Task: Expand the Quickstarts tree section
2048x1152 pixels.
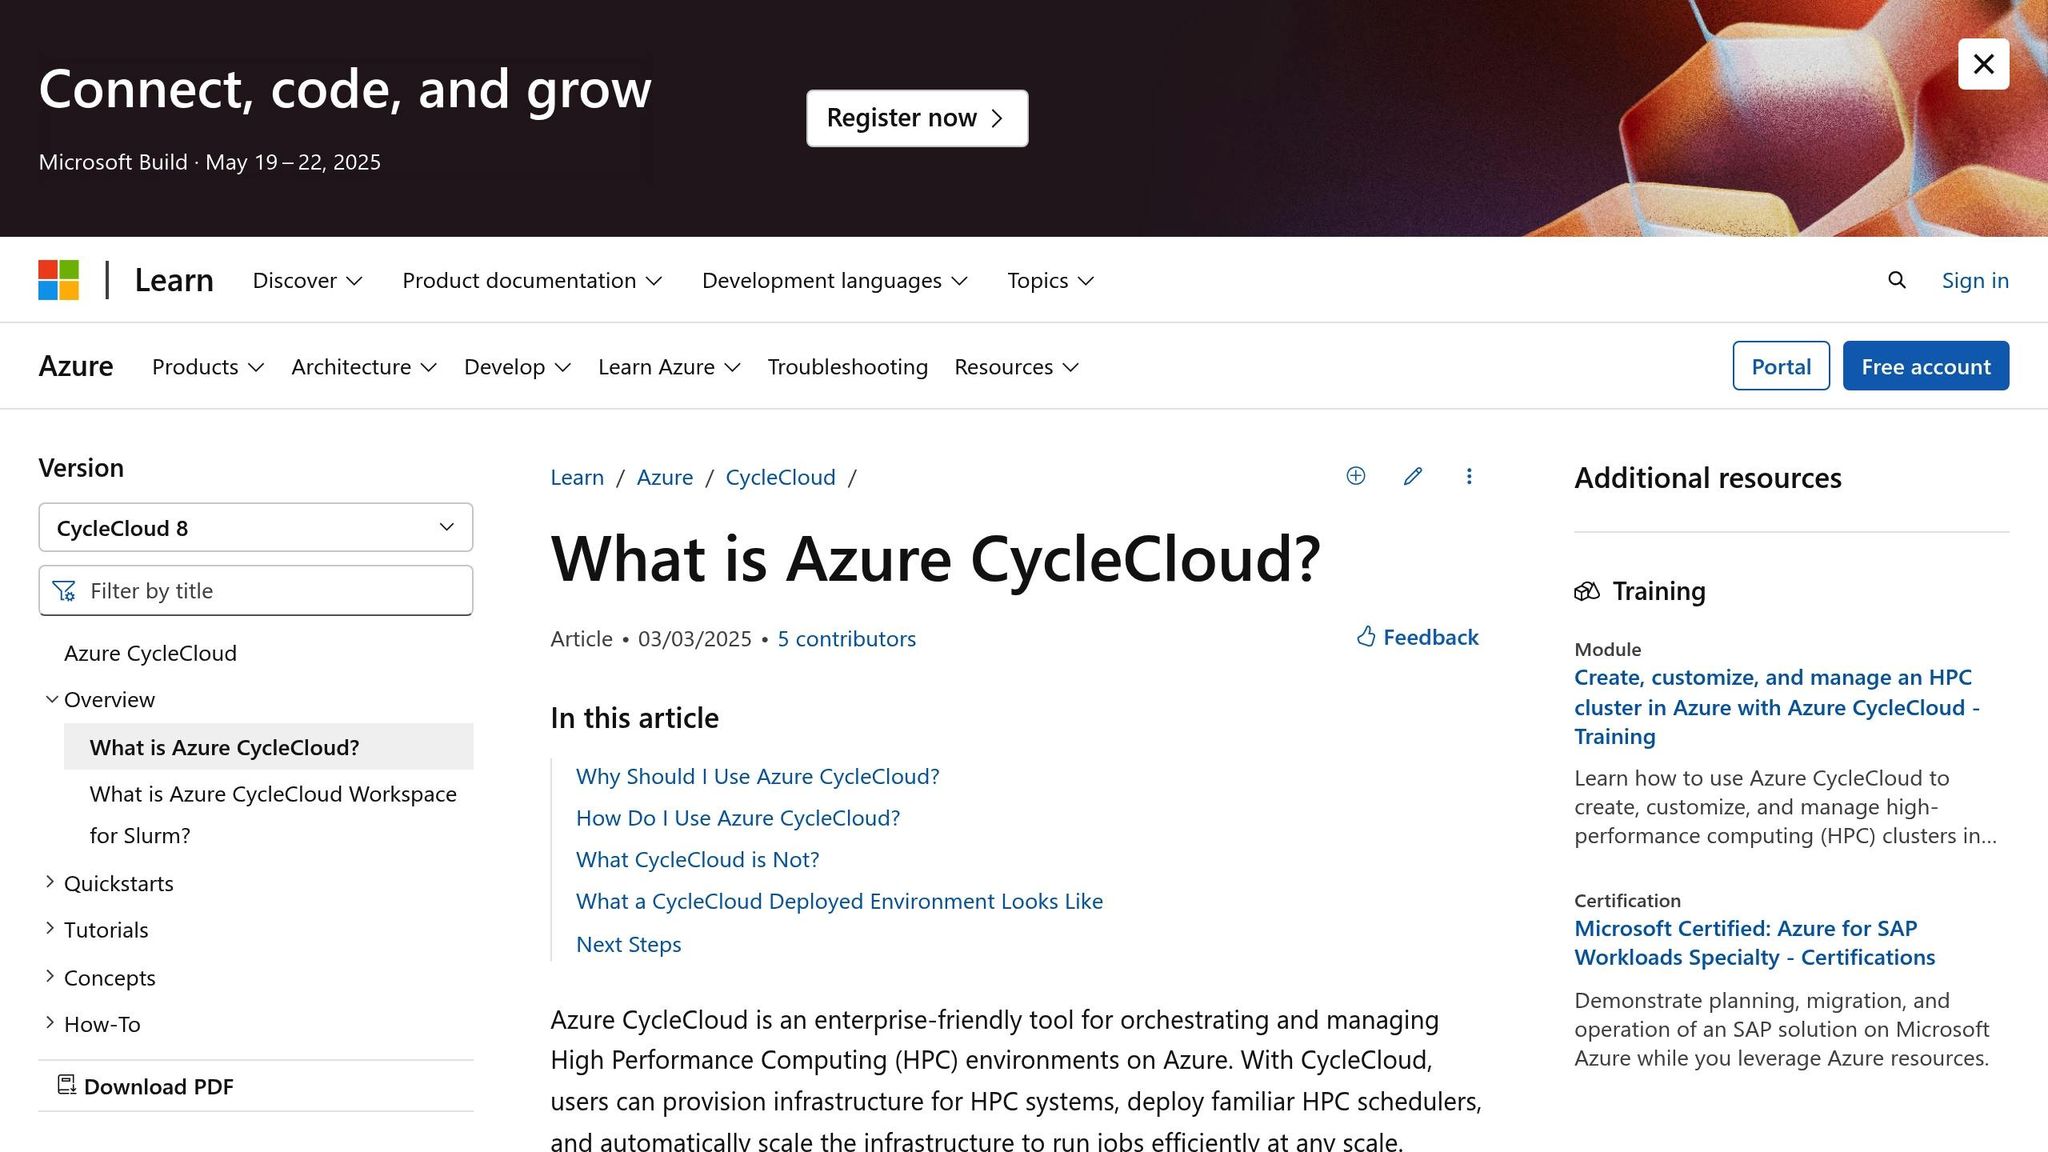Action: pyautogui.click(x=109, y=883)
